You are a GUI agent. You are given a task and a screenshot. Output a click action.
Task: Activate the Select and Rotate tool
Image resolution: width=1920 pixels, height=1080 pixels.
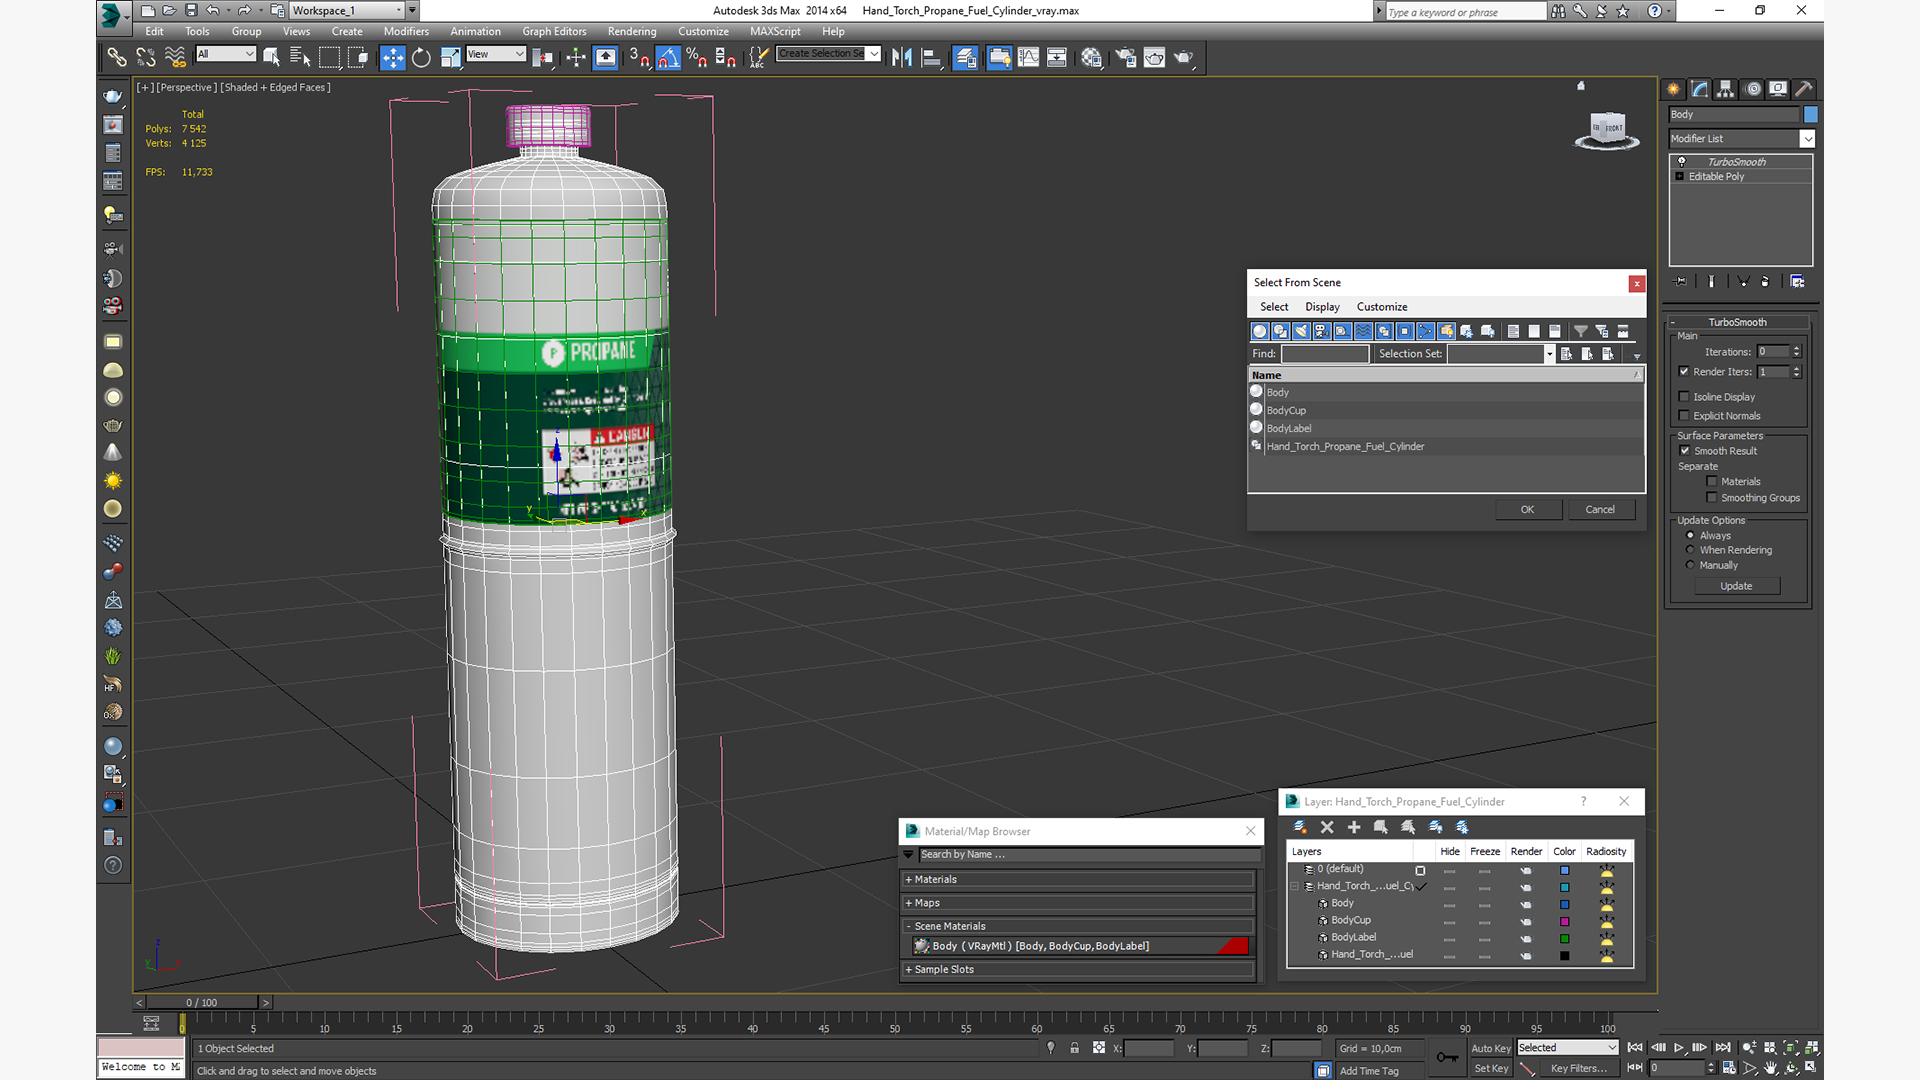pyautogui.click(x=421, y=57)
